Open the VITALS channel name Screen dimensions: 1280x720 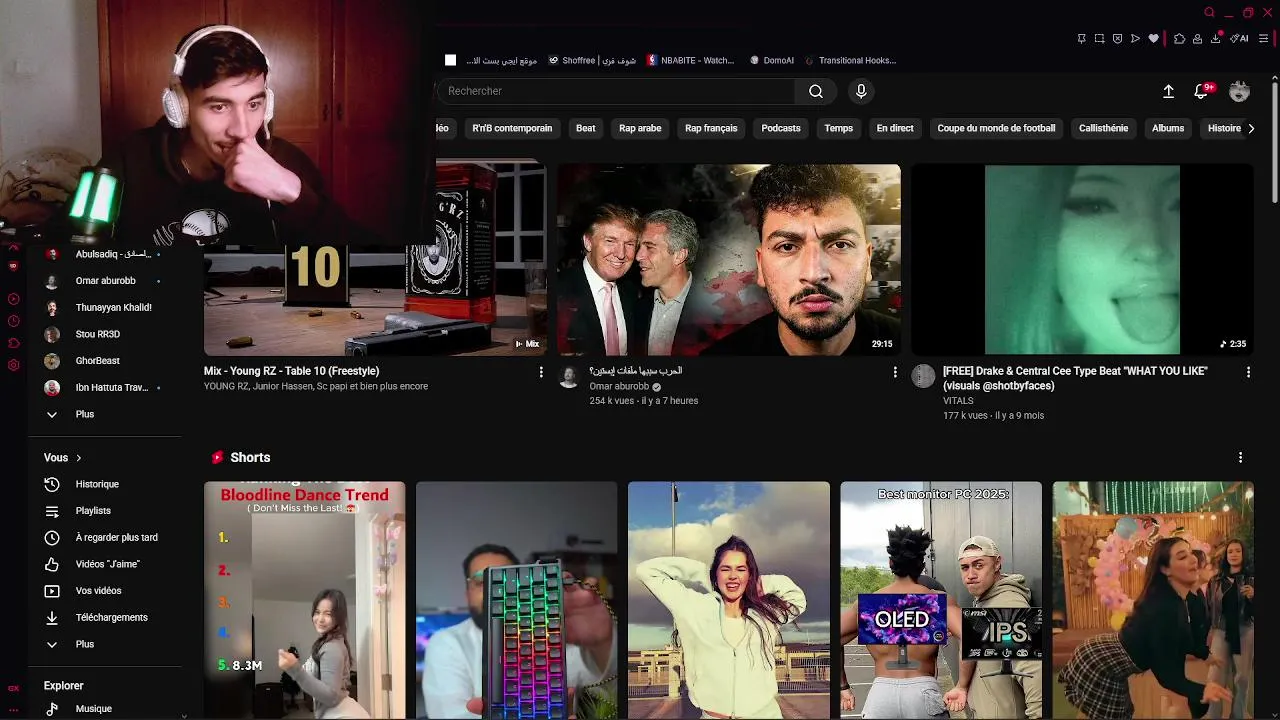coord(958,401)
